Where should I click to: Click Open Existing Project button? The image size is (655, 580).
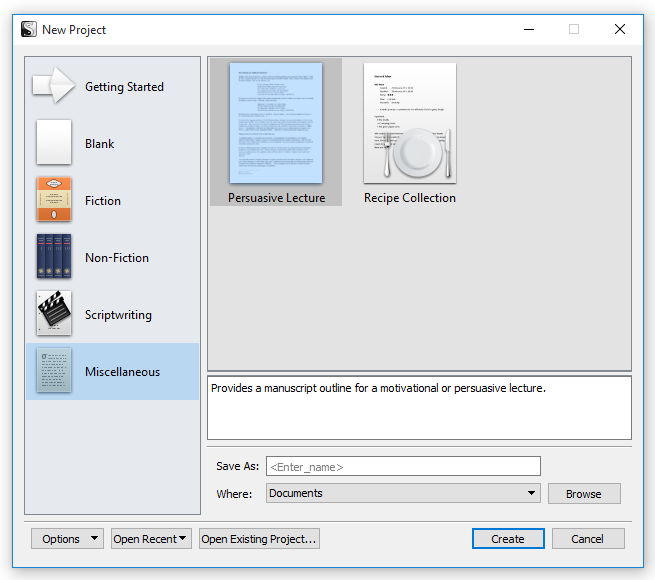(x=259, y=539)
